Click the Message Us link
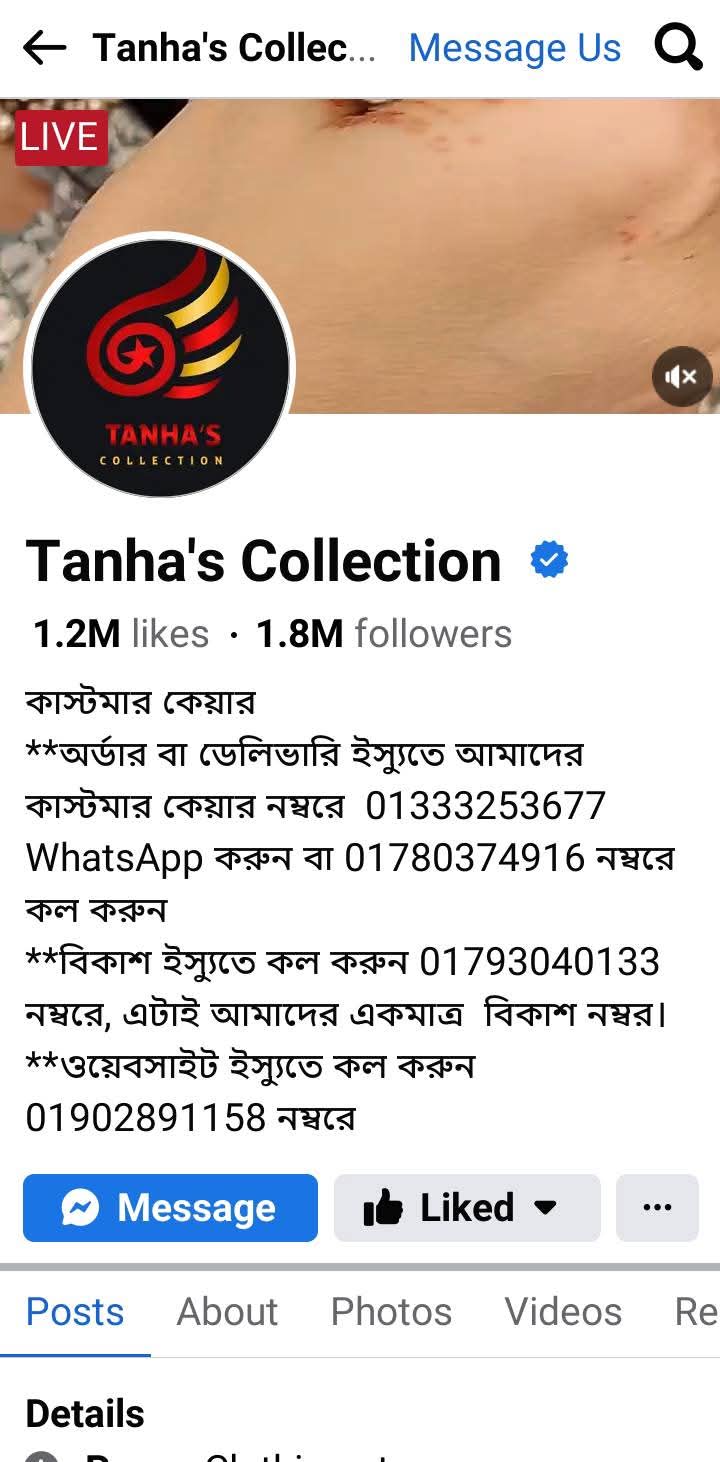 pos(515,47)
